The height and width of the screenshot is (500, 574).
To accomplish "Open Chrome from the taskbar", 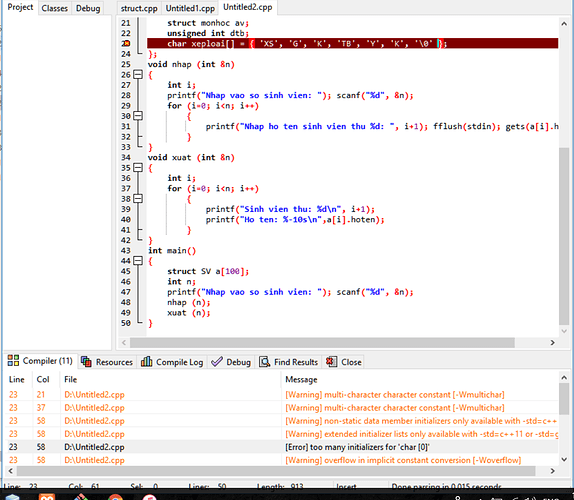I will 115,497.
